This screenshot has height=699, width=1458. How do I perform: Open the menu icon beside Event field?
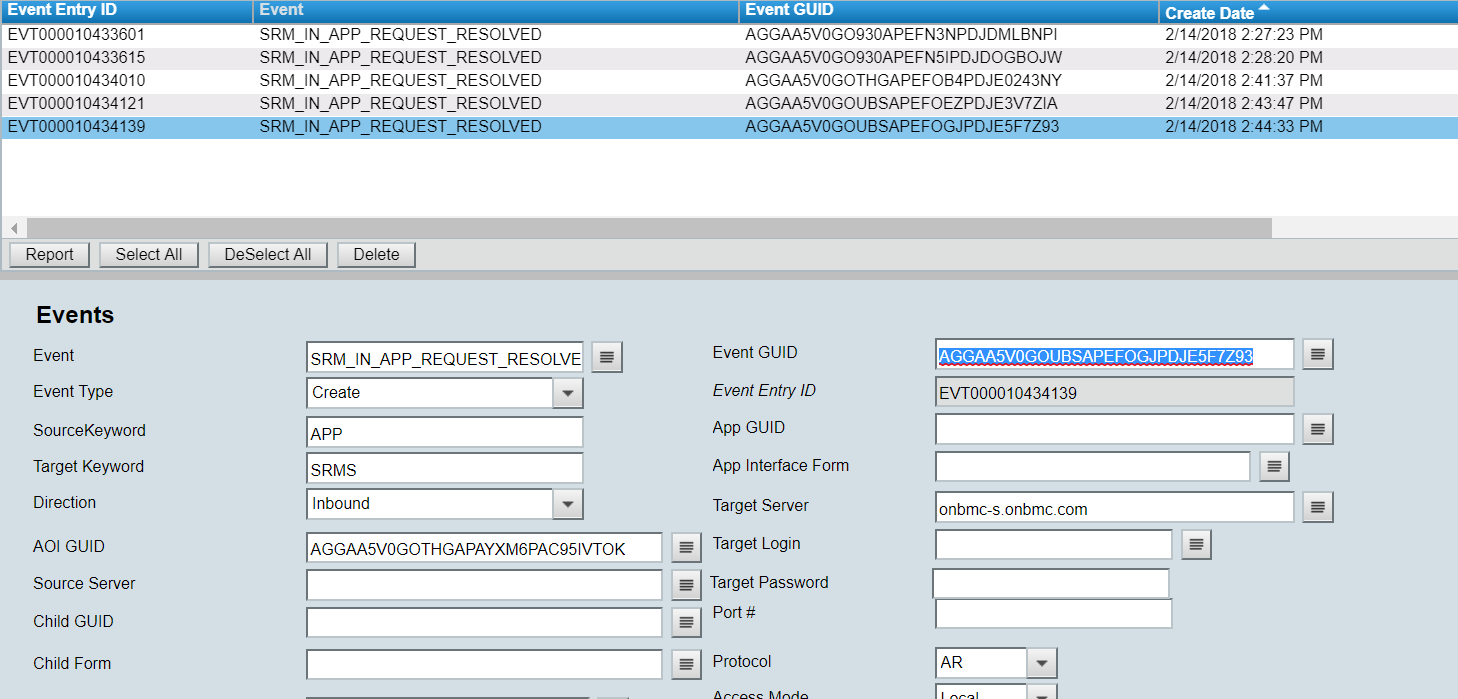(607, 357)
